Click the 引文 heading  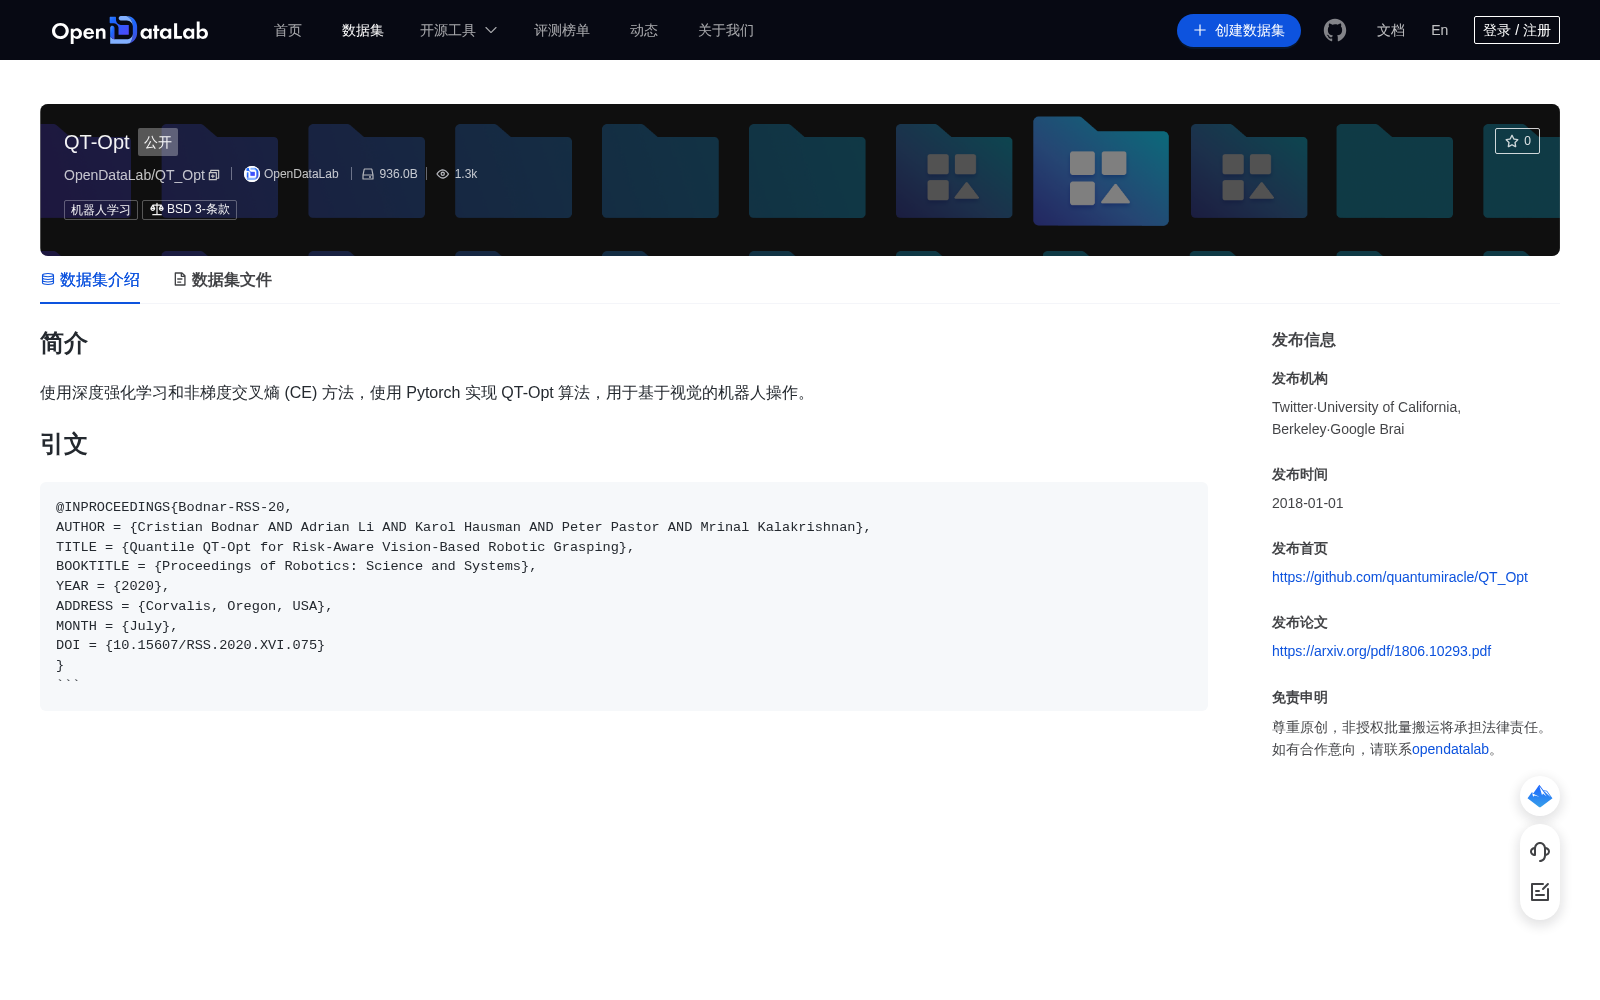(x=64, y=444)
